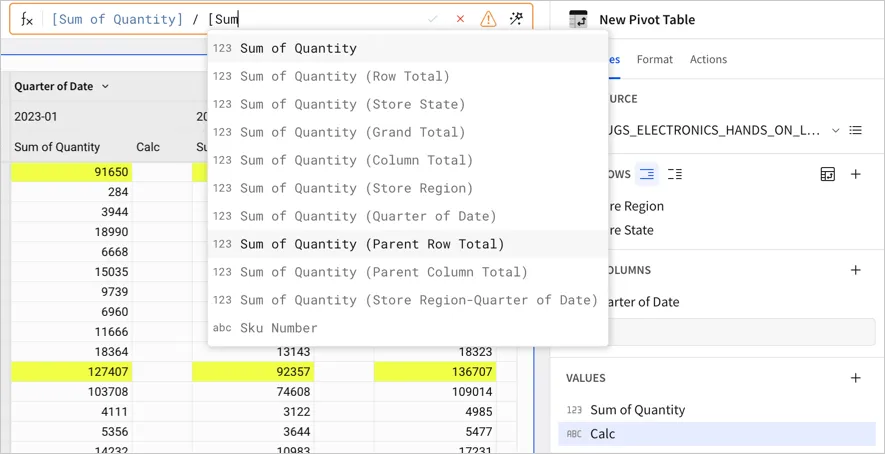Select the cell with 11666

[72, 331]
